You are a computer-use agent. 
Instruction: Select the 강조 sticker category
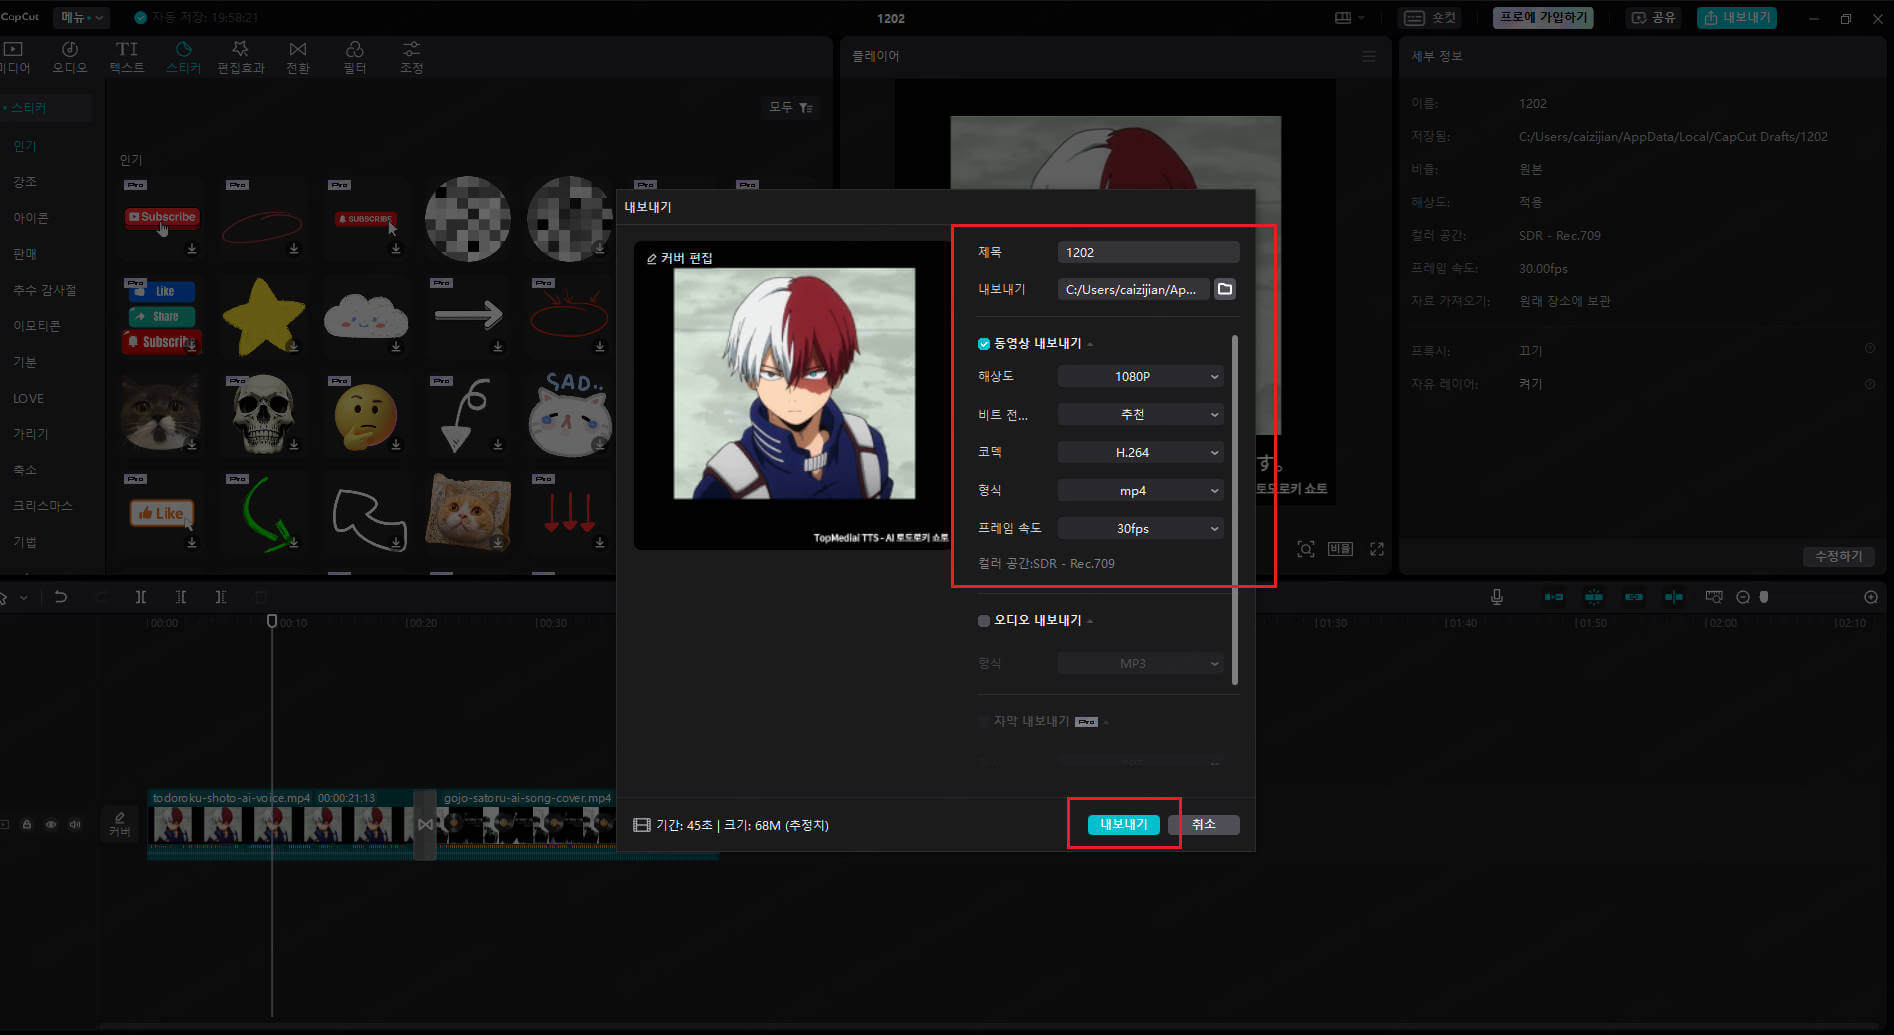(25, 182)
